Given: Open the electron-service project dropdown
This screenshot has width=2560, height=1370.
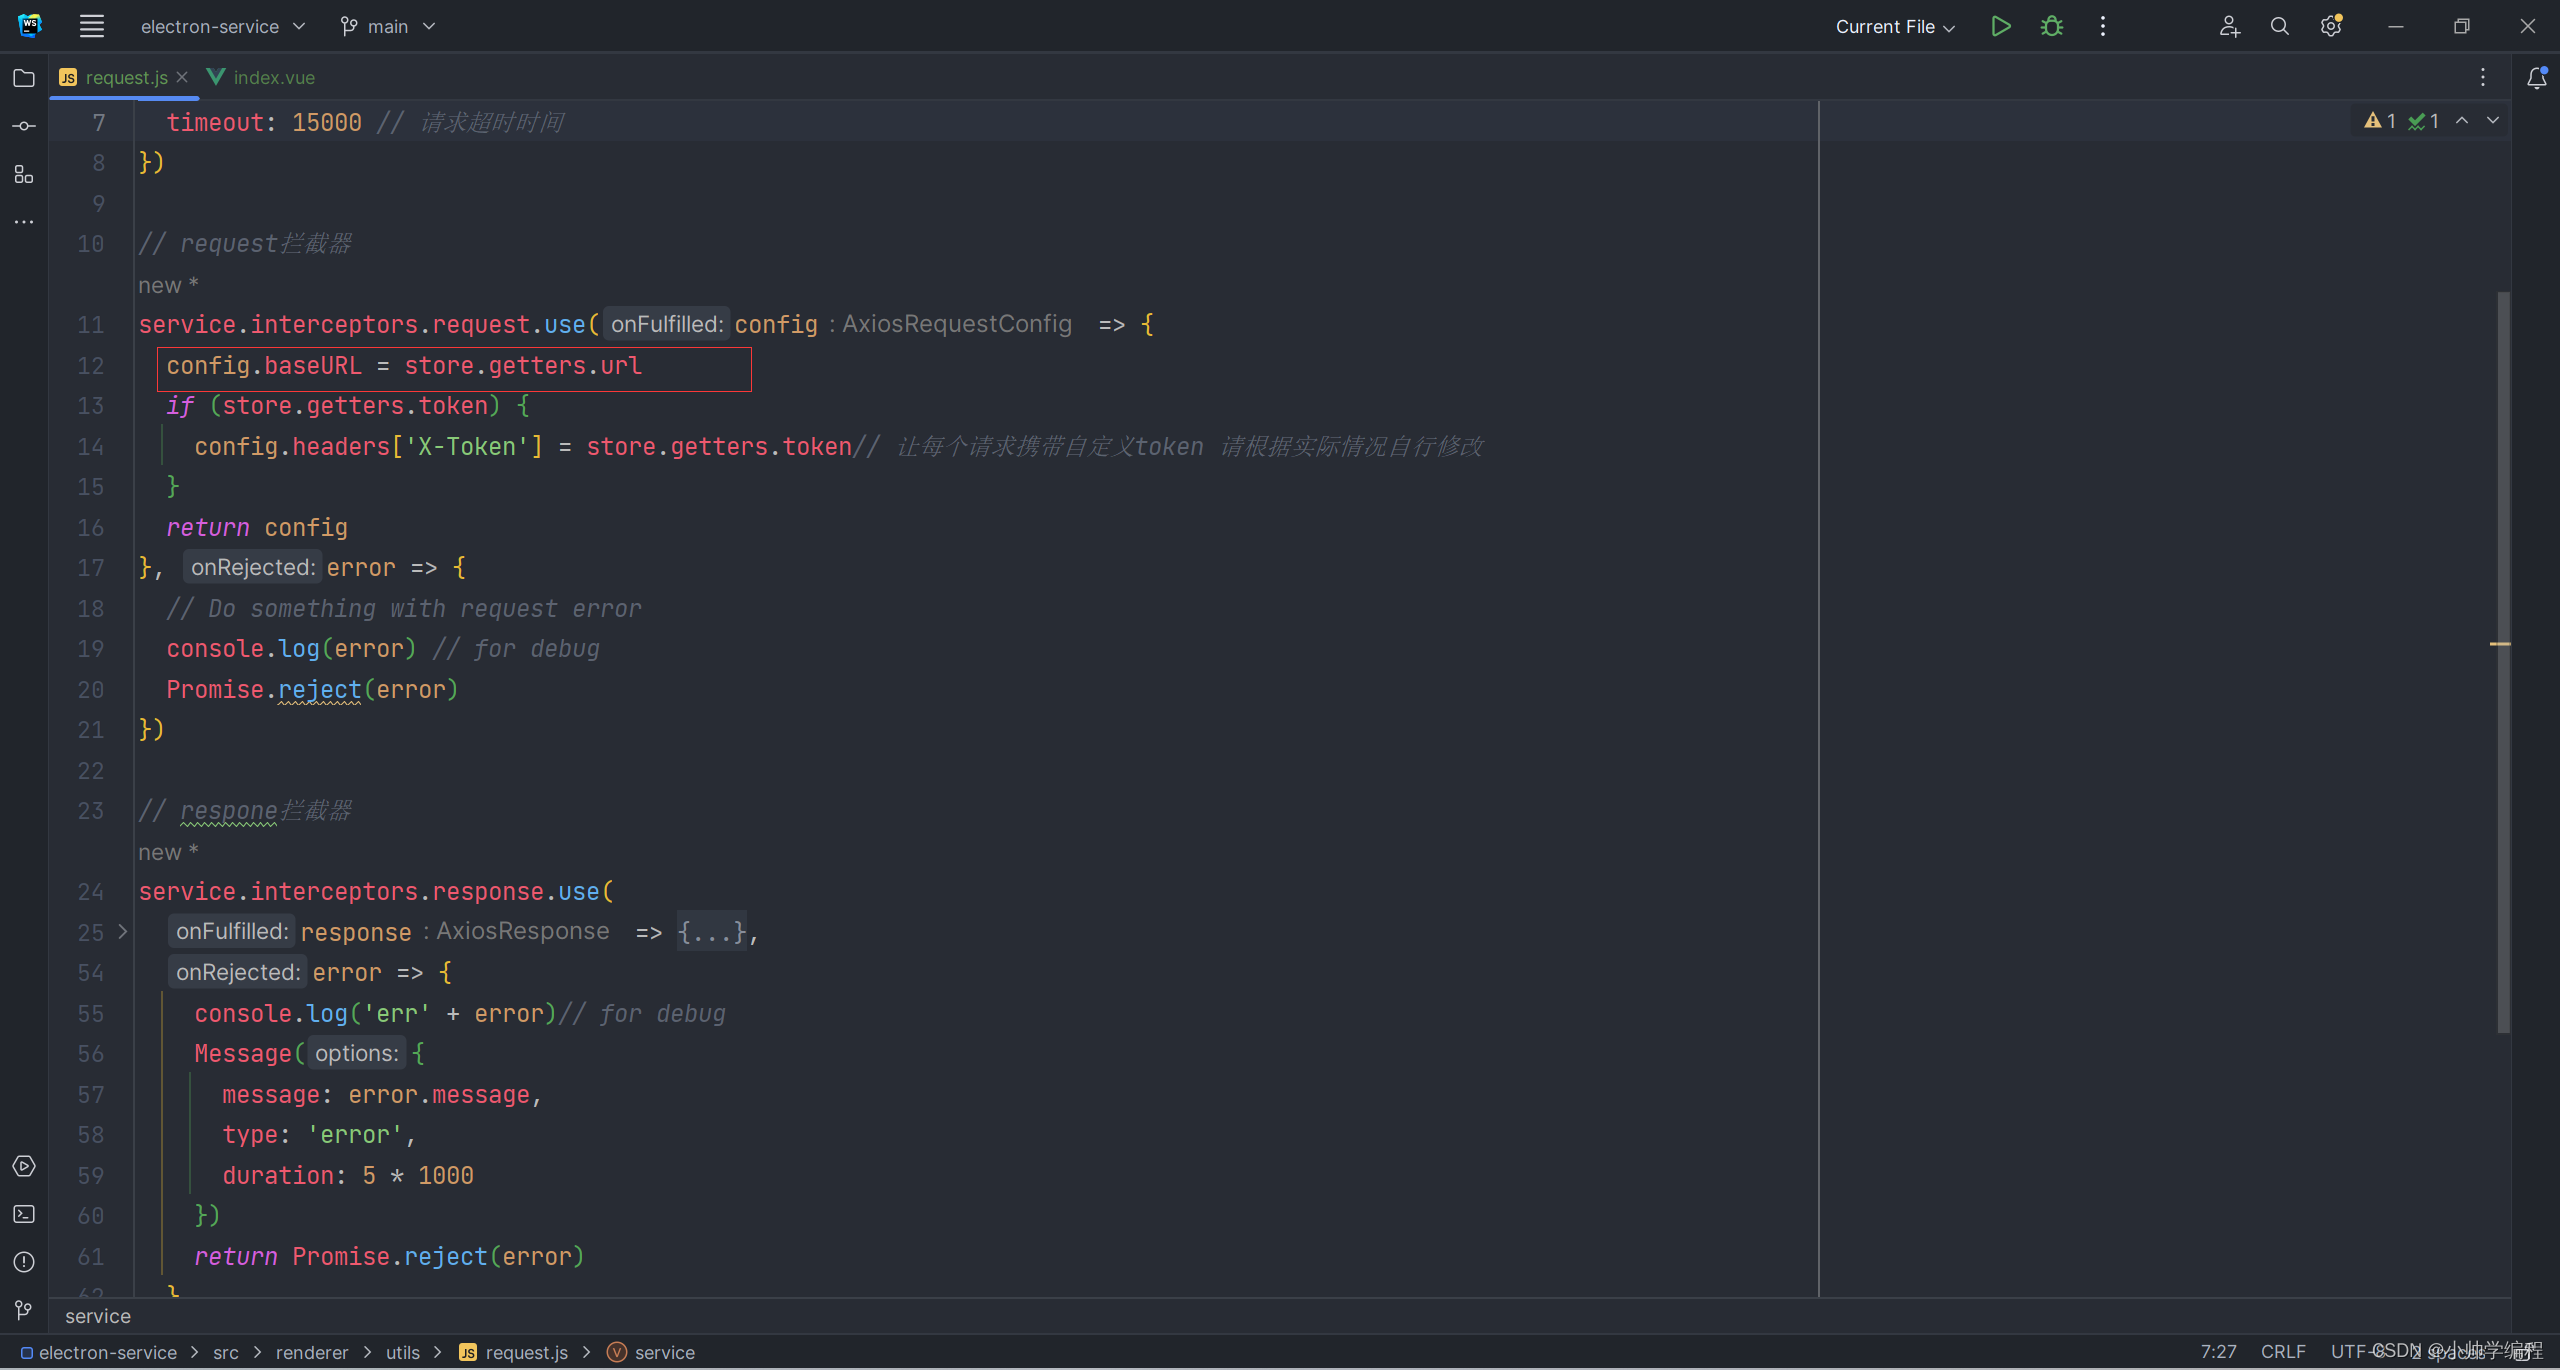Looking at the screenshot, I should point(222,27).
